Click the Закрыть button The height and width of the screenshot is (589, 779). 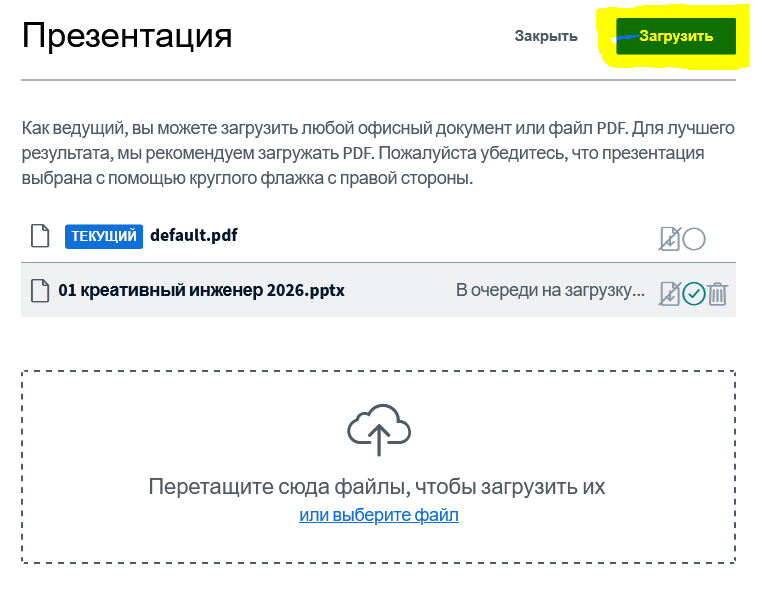tap(545, 36)
